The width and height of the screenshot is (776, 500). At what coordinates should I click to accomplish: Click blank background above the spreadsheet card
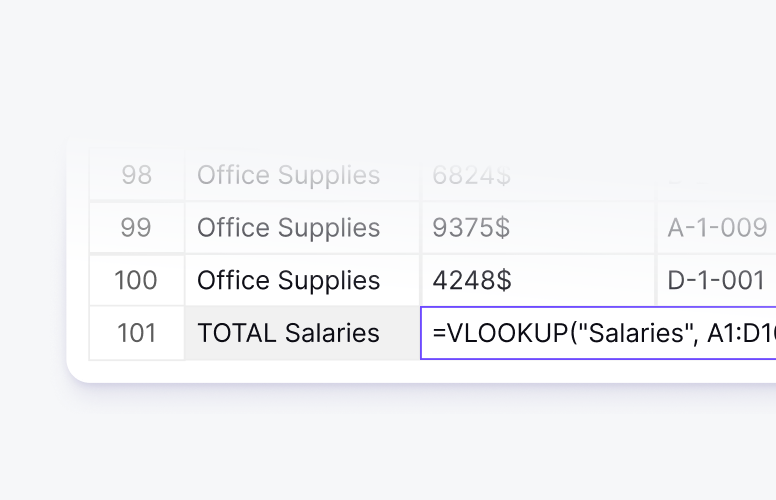tap(400, 70)
